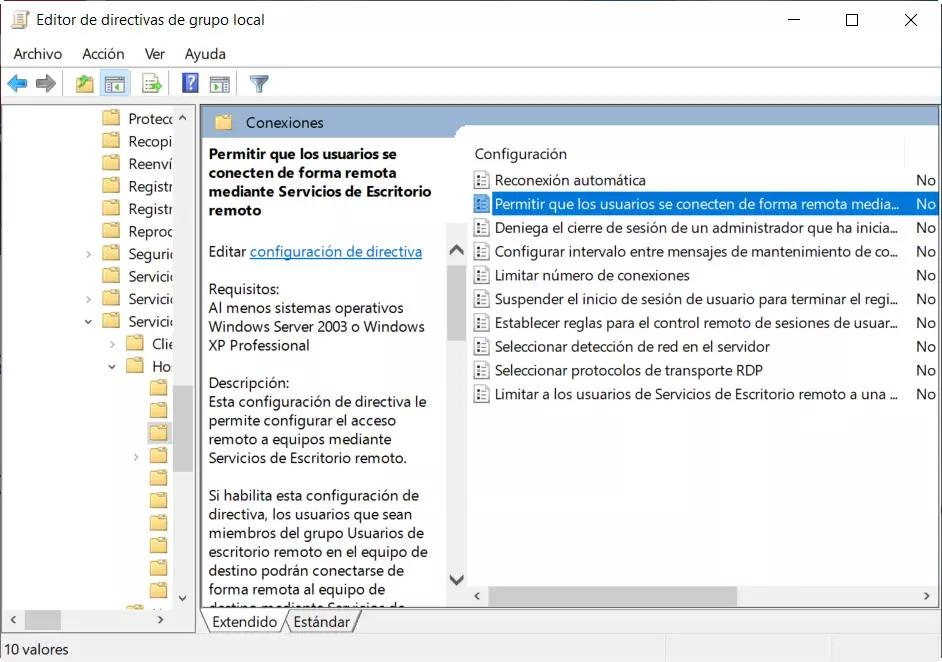Select the highlighted folder in the tree
This screenshot has height=662, width=942.
coord(159,433)
